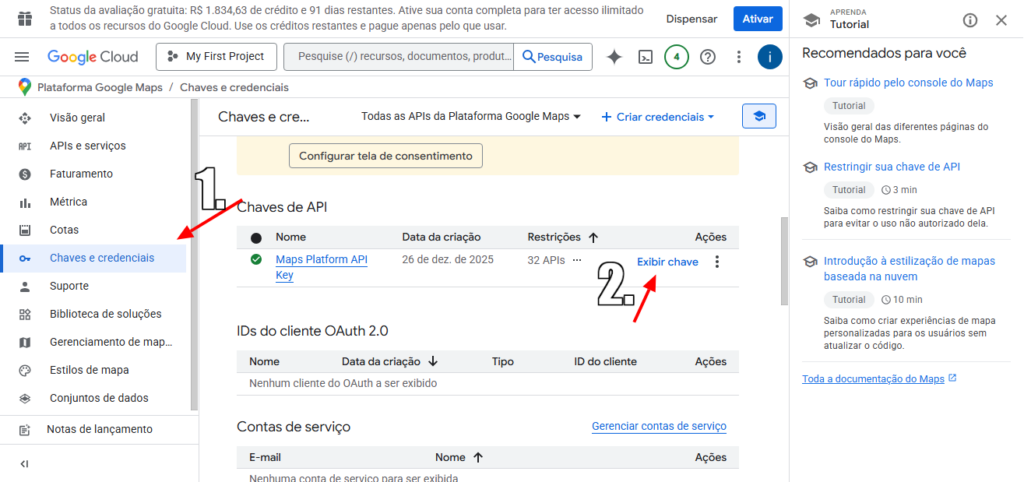The width and height of the screenshot is (1024, 482).
Task: Open the top bar three-dot settings menu
Action: pos(739,57)
